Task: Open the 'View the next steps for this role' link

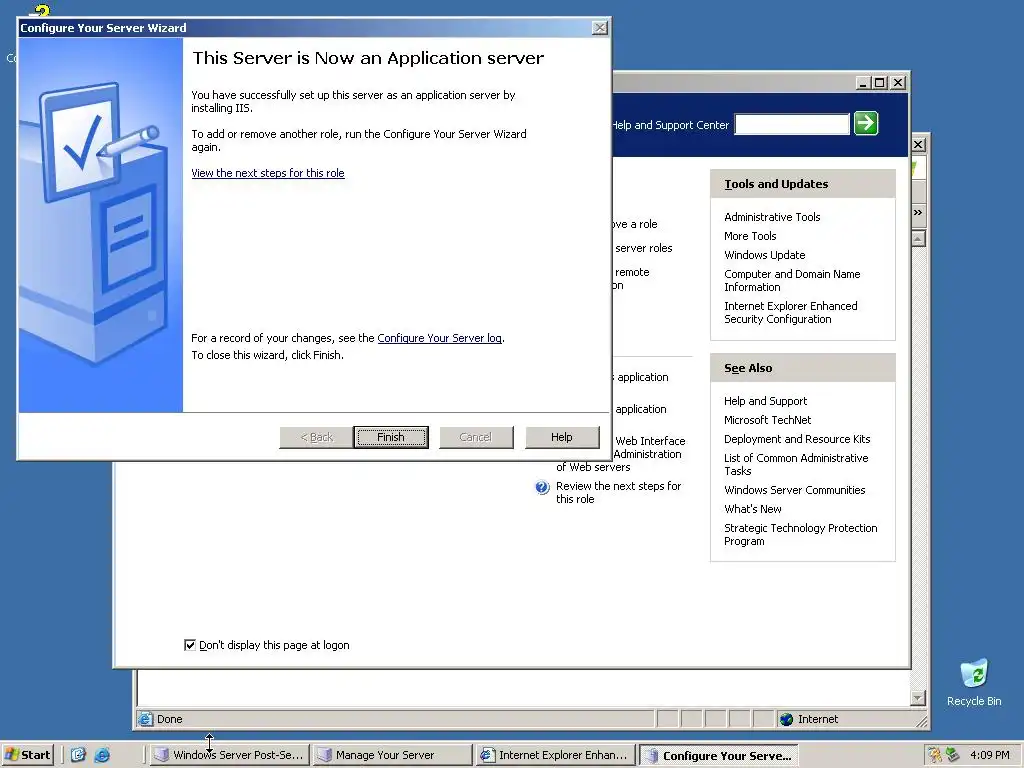Action: coord(268,173)
